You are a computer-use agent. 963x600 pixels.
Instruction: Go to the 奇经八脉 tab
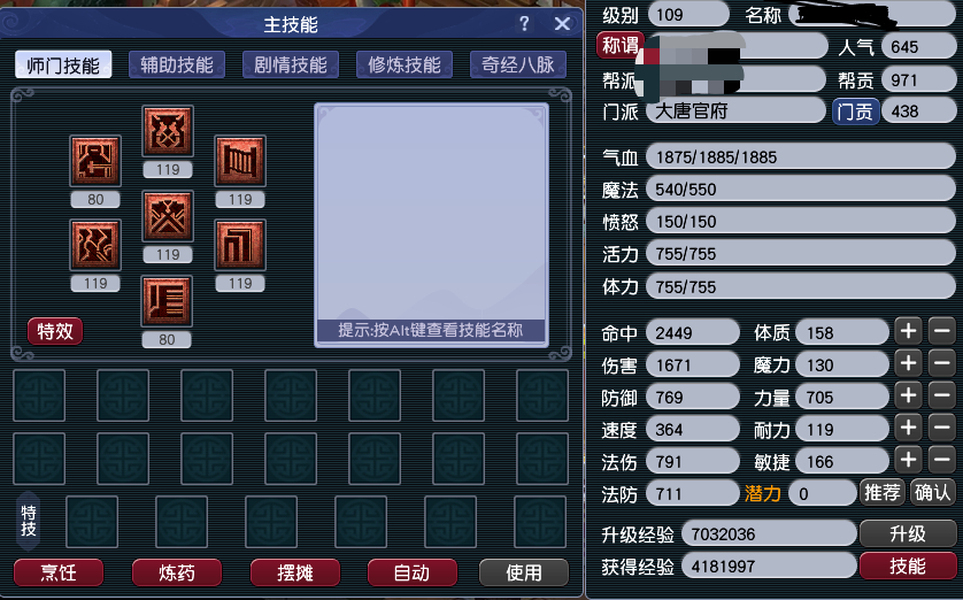click(518, 66)
